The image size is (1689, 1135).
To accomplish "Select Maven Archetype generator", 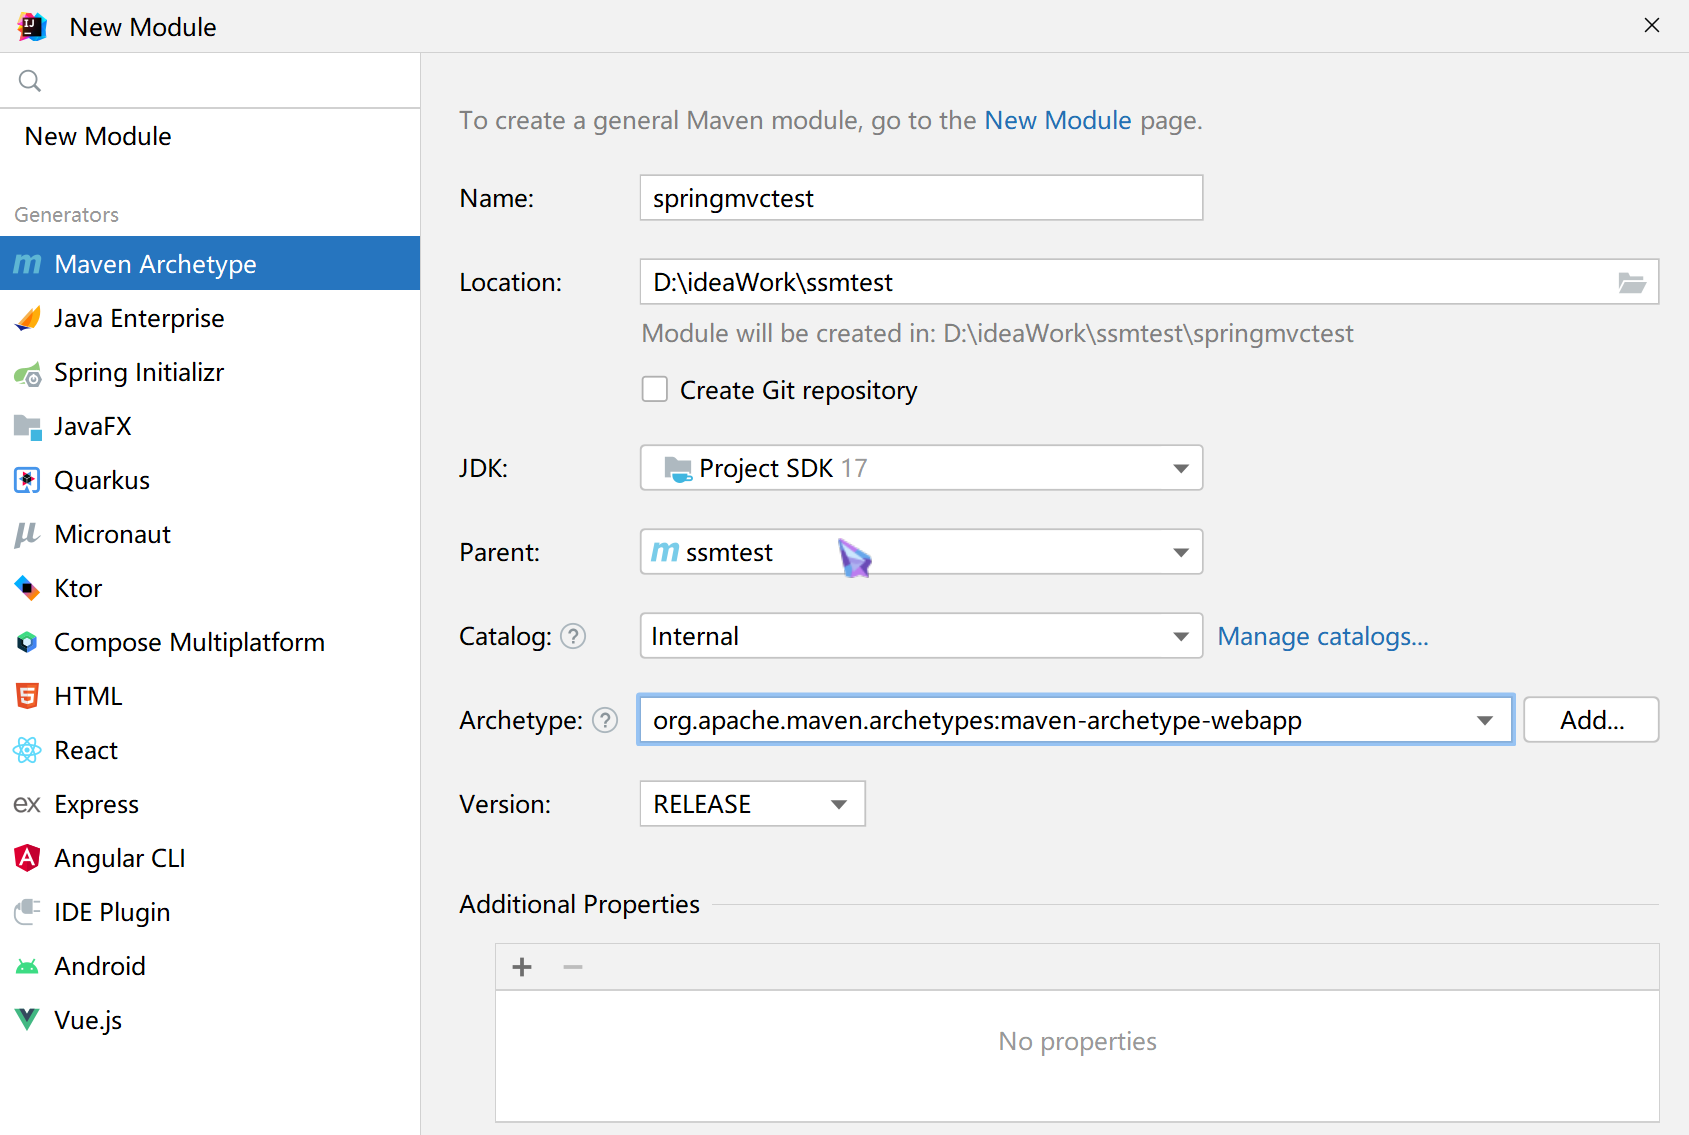I will point(210,264).
